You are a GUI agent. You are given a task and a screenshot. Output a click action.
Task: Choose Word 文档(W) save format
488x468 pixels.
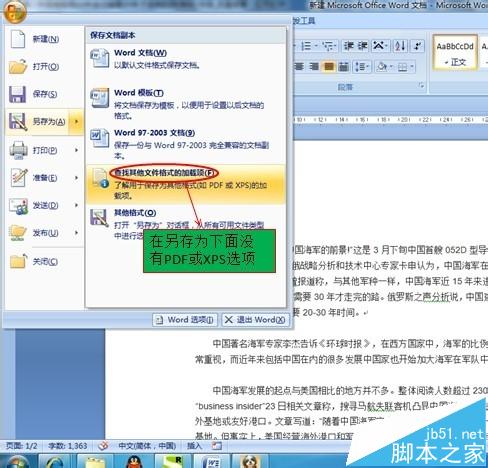[x=186, y=59]
